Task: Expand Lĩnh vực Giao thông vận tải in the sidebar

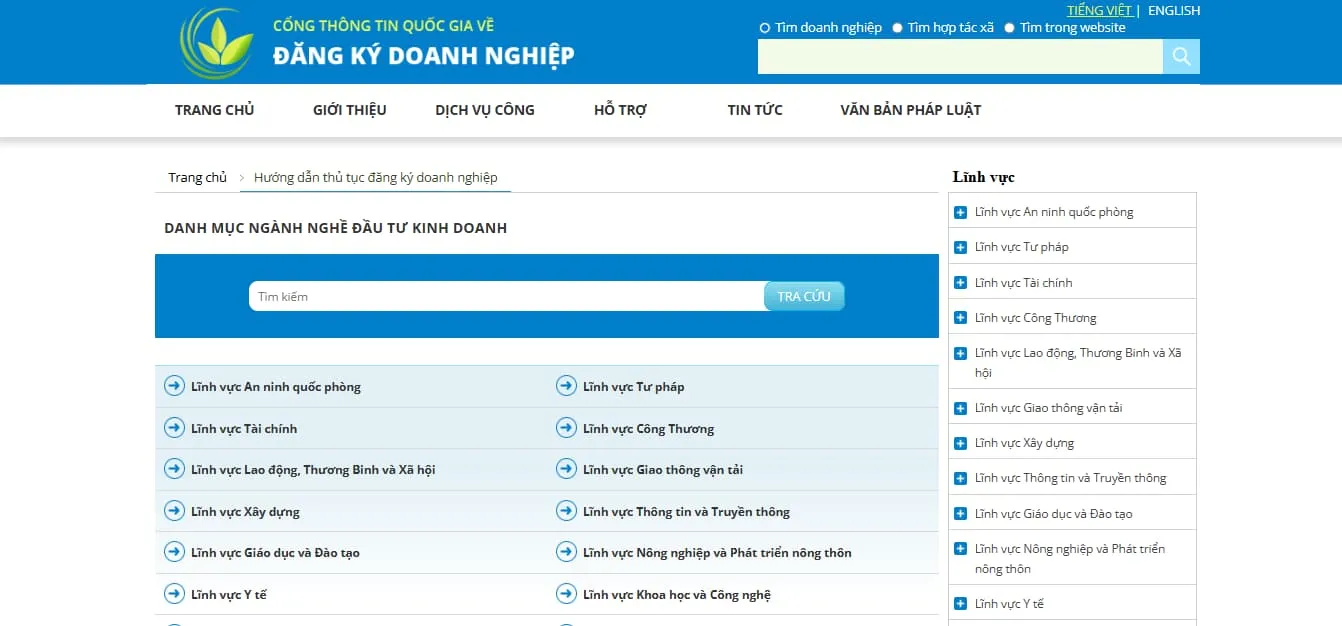Action: (x=961, y=406)
